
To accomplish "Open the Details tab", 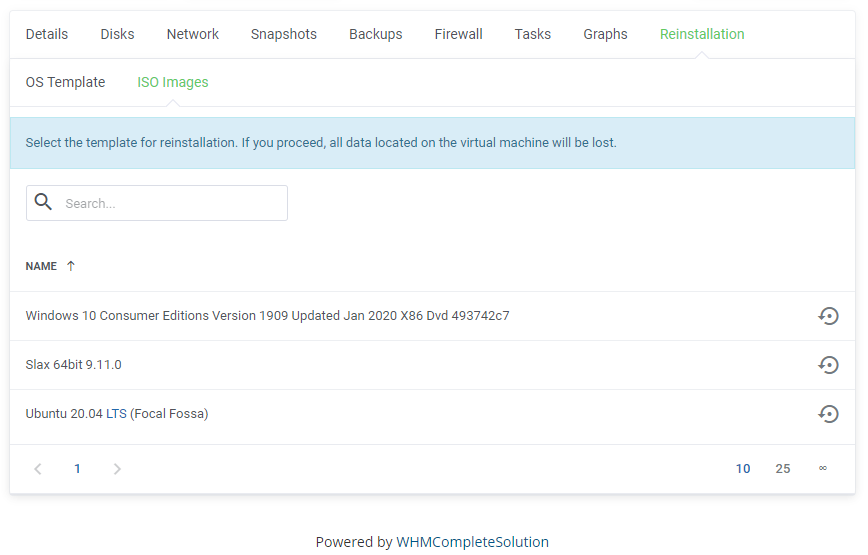I will (46, 34).
